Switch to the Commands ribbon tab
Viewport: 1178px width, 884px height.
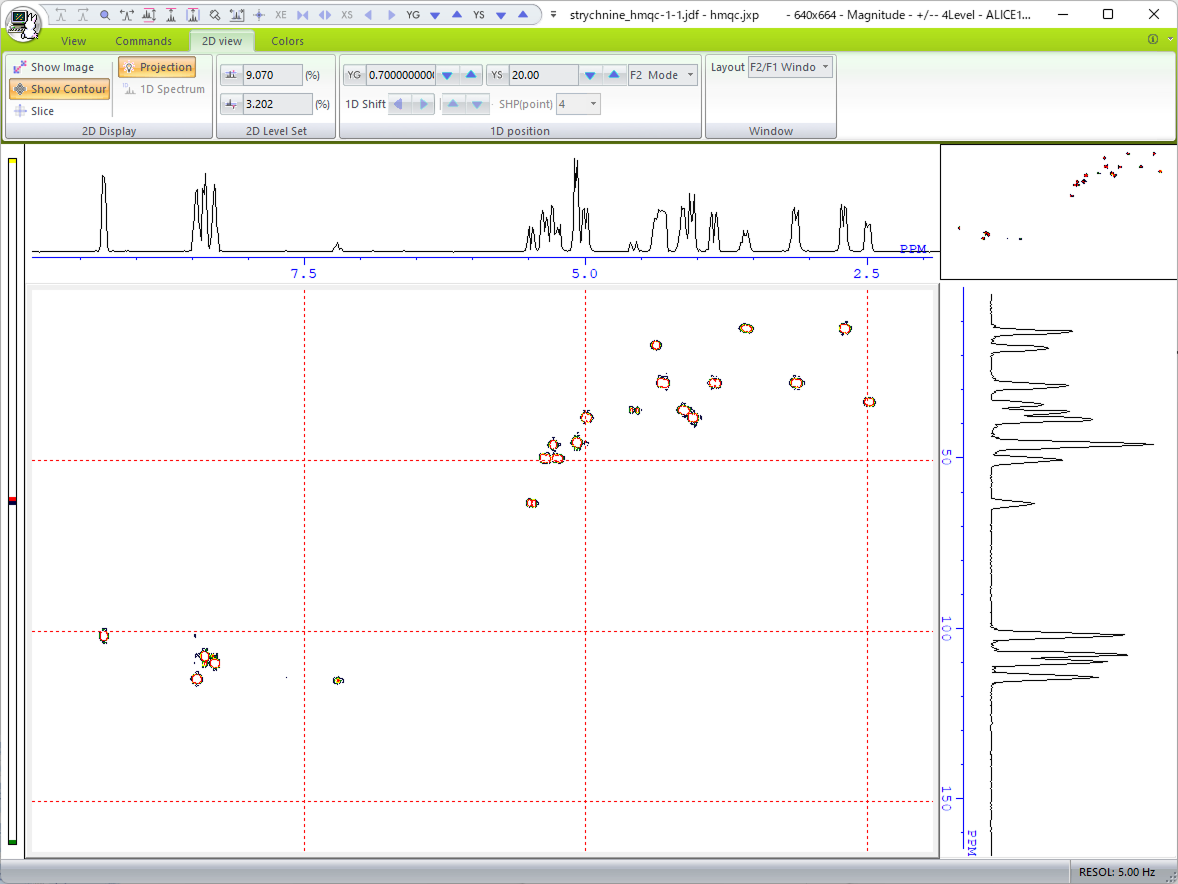143,41
